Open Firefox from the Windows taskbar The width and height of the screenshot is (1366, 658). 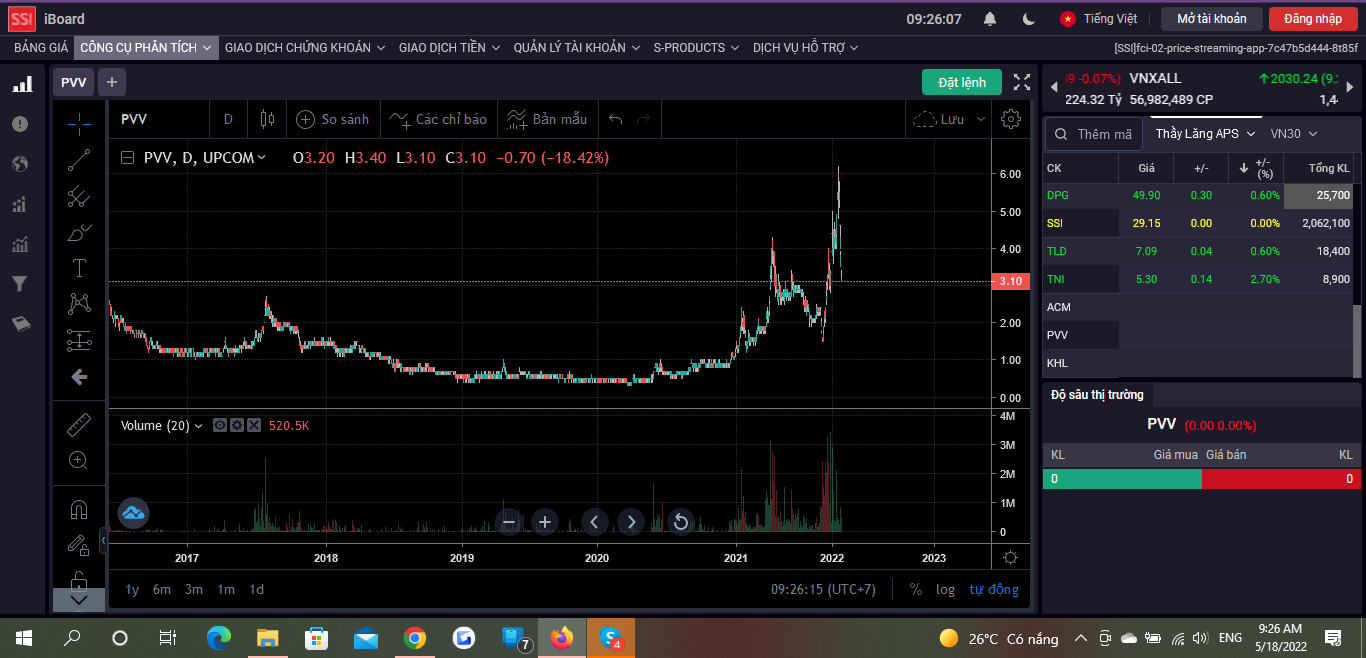point(562,638)
